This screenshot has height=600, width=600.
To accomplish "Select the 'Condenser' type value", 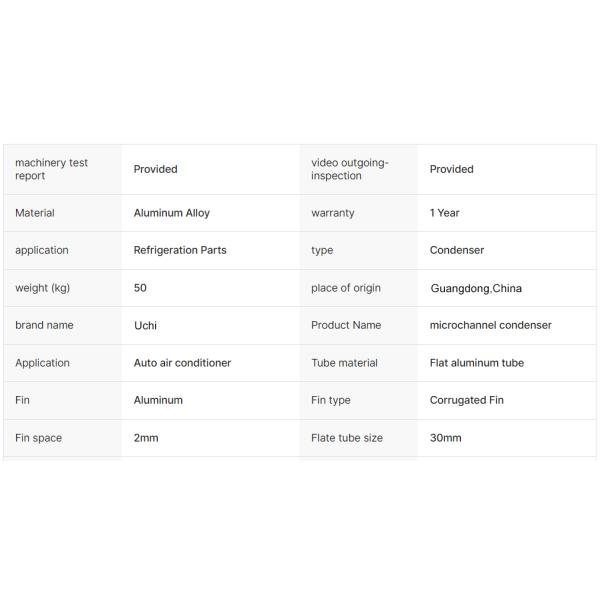I will 456,250.
